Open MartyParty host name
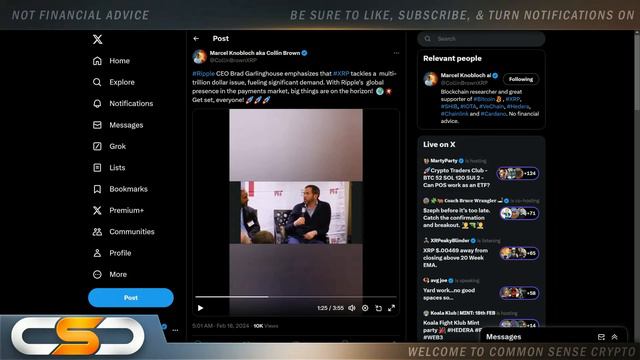 [x=444, y=161]
